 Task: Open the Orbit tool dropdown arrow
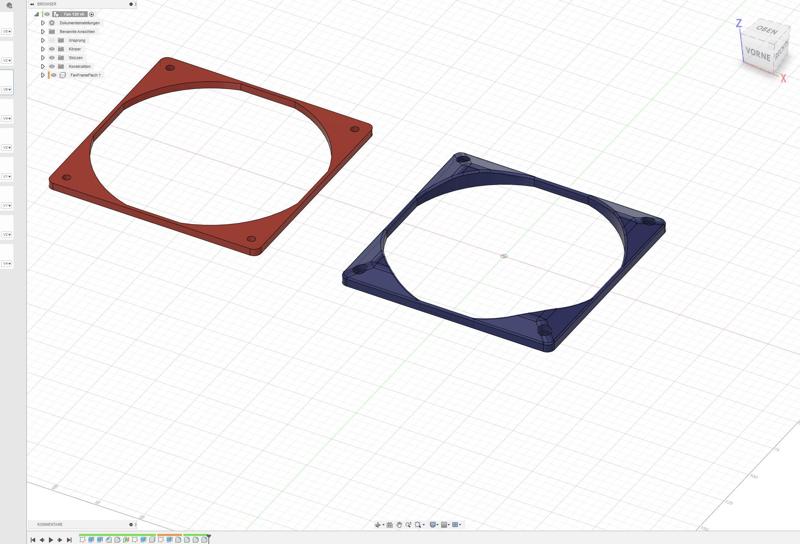(383, 525)
